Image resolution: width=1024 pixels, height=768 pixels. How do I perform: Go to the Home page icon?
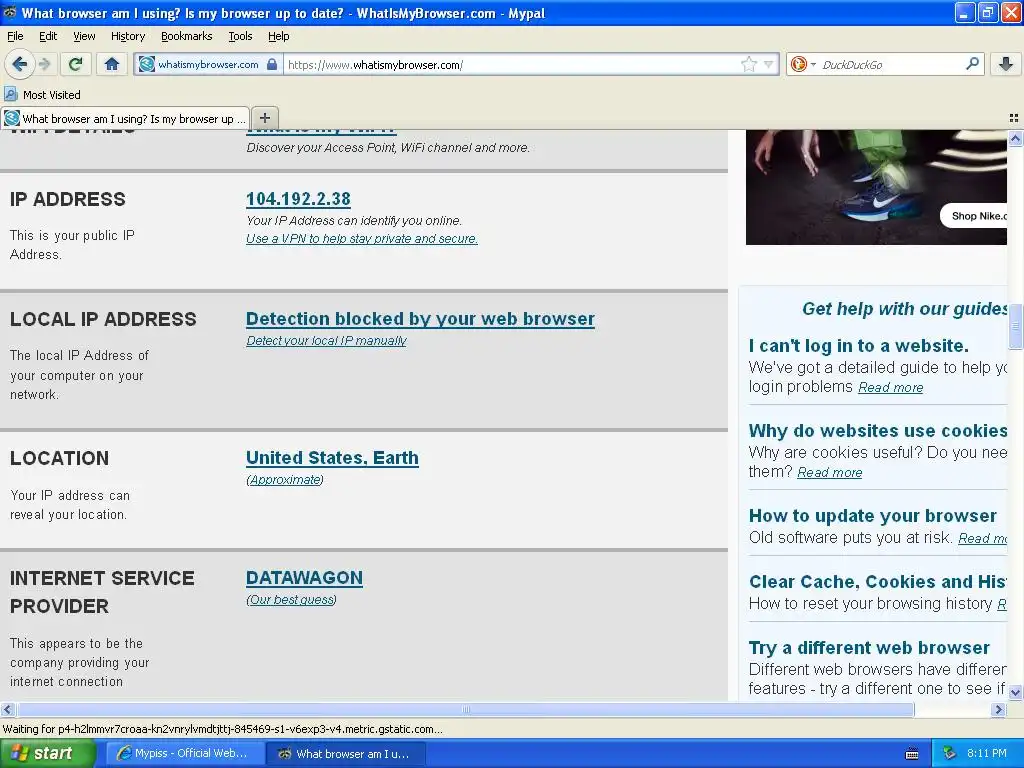(112, 64)
